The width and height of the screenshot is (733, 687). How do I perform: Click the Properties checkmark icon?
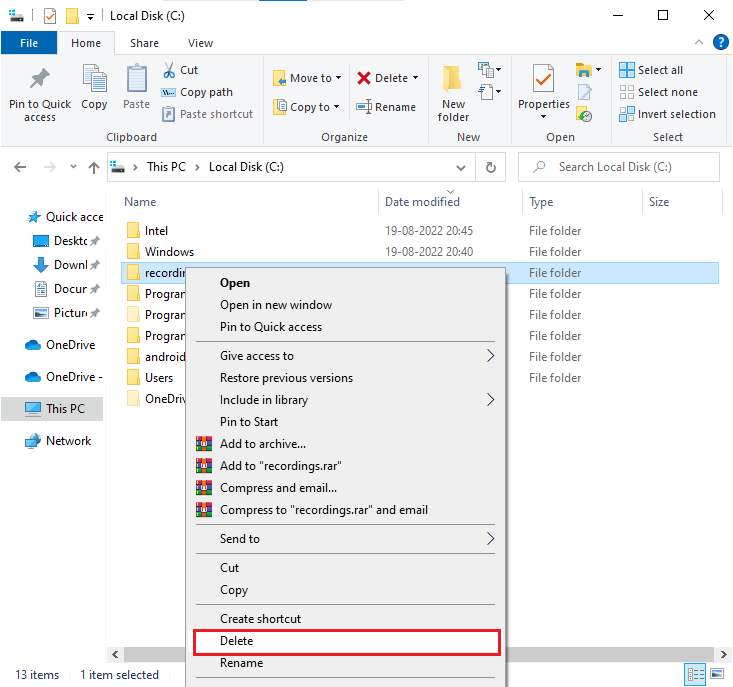pos(544,79)
